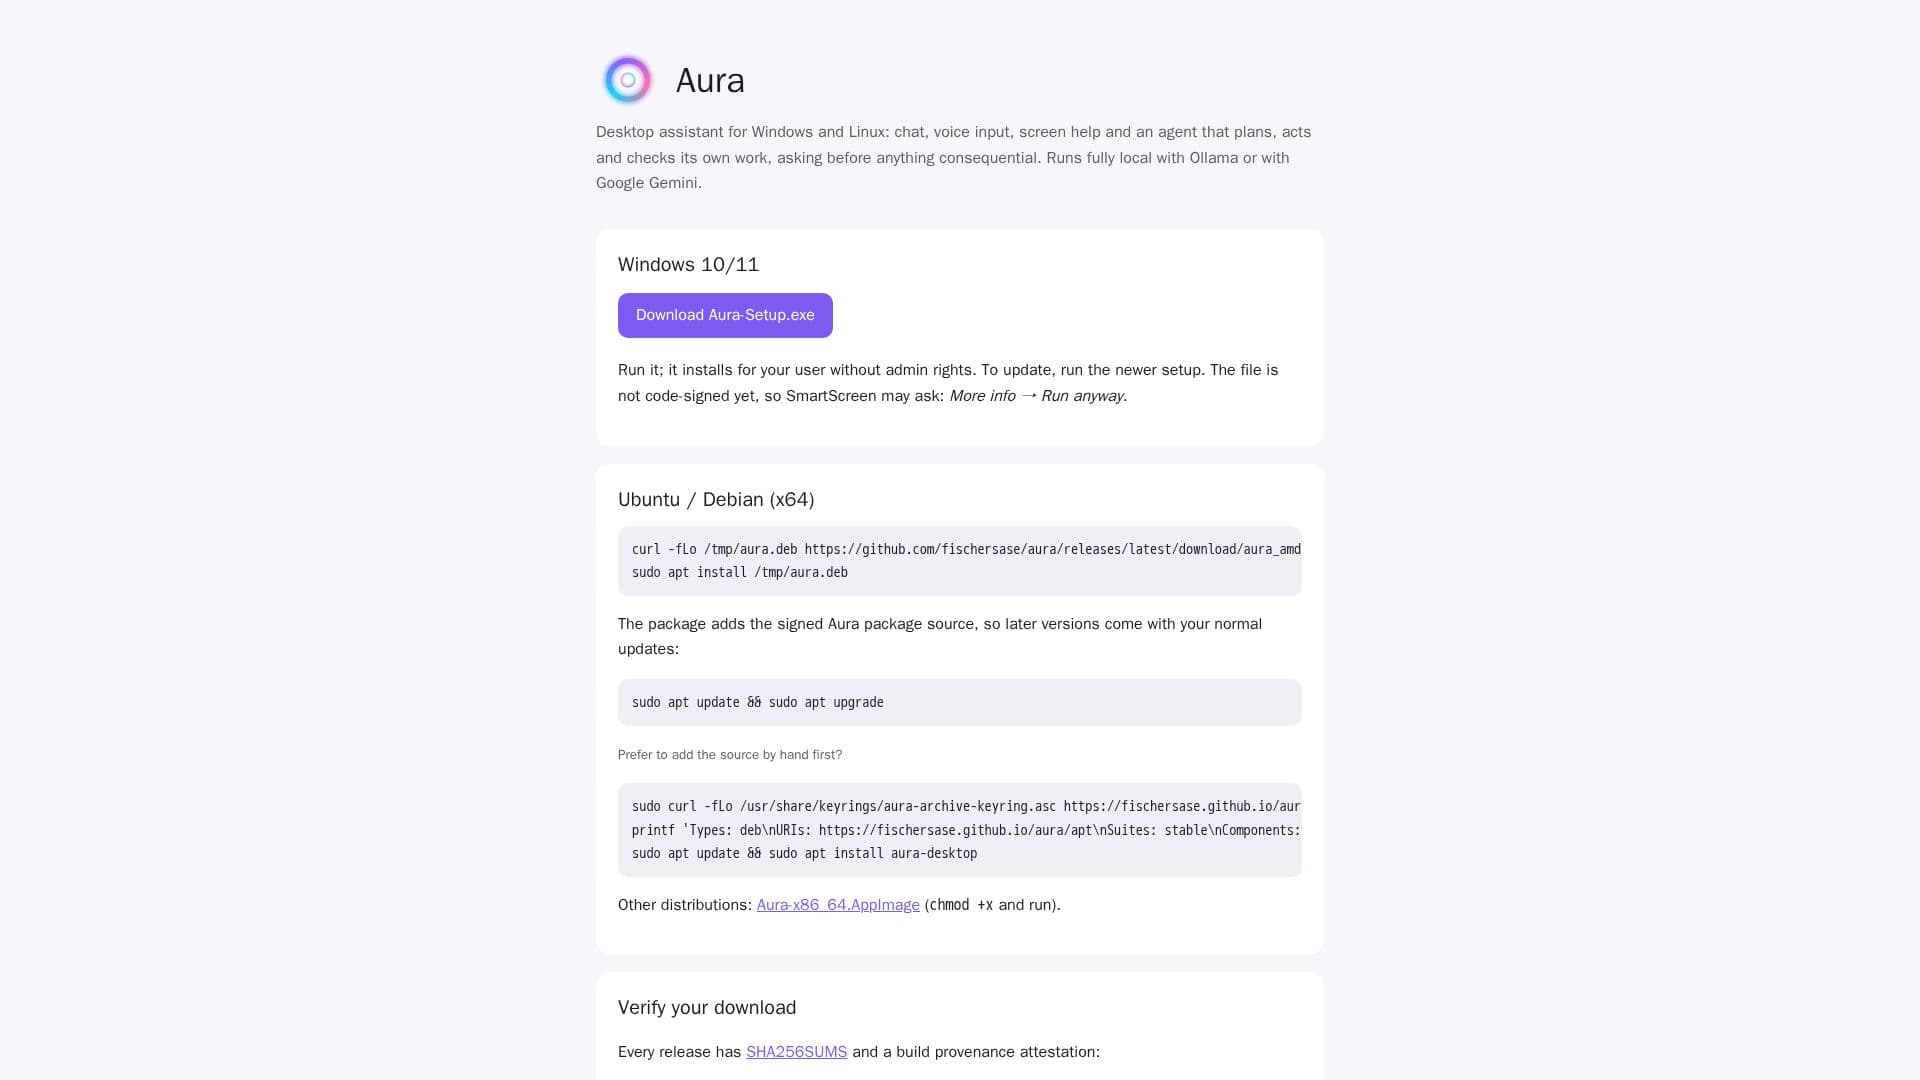Click the 'sudo apt update && sudo apt upgrade' code block
1920x1080 pixels.
960,703
